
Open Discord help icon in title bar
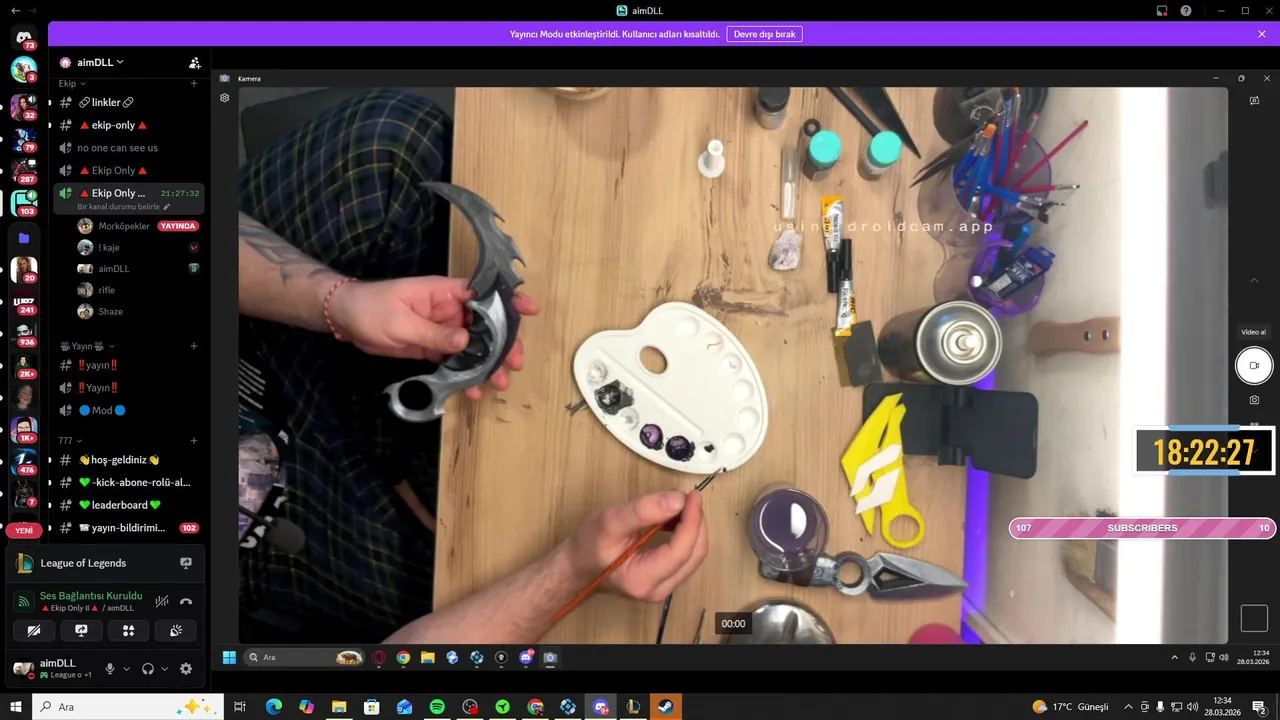pyautogui.click(x=1186, y=11)
